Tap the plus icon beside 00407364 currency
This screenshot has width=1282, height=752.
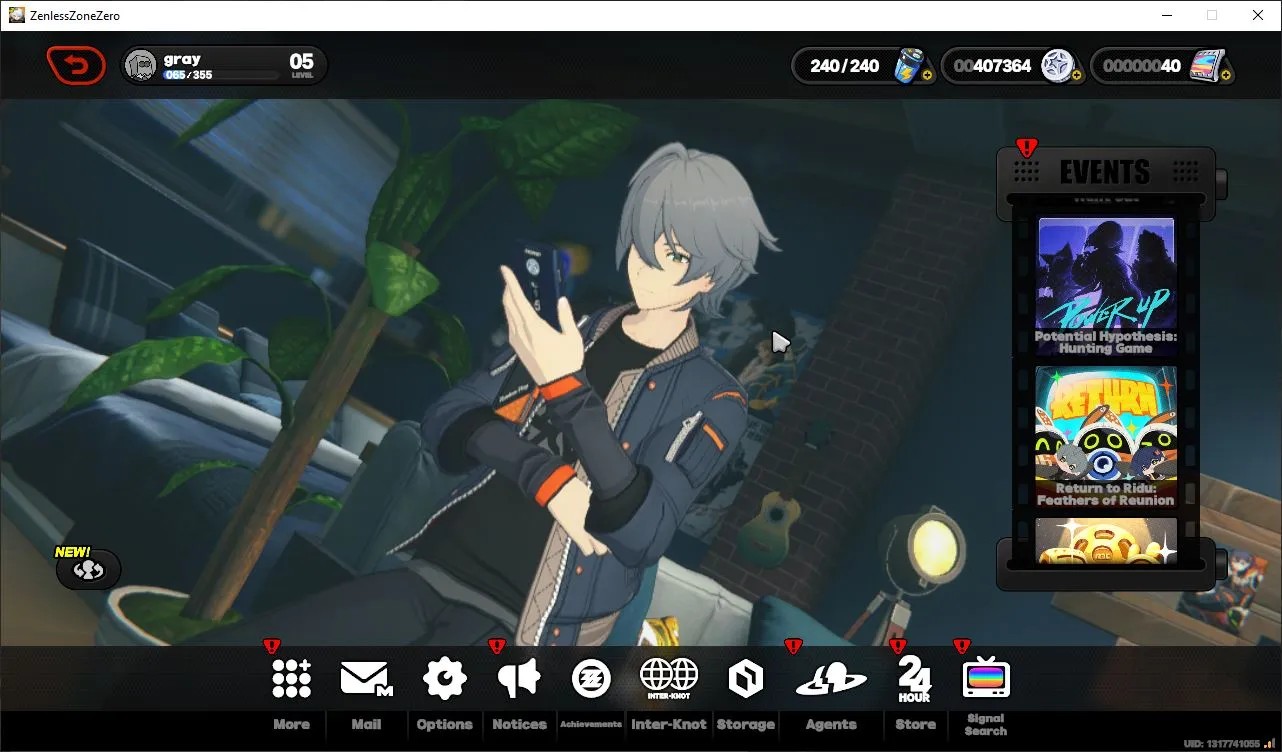[1079, 75]
